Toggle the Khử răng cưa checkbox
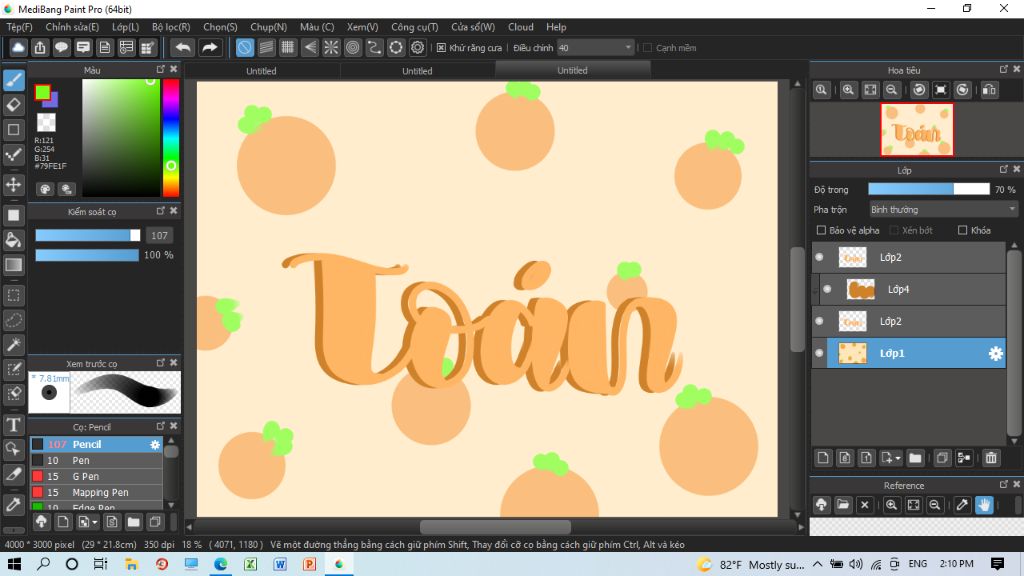 pyautogui.click(x=441, y=48)
